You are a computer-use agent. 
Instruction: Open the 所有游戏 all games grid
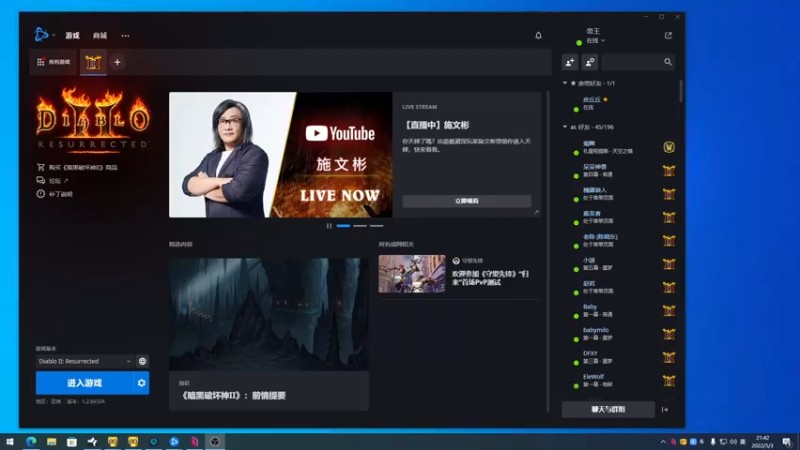tap(54, 62)
